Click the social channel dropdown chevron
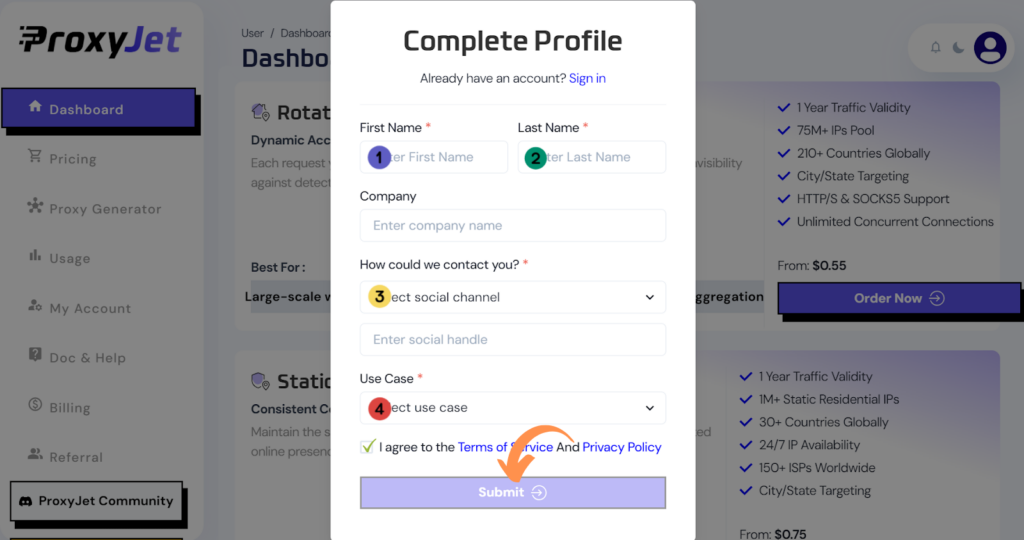 pos(650,297)
